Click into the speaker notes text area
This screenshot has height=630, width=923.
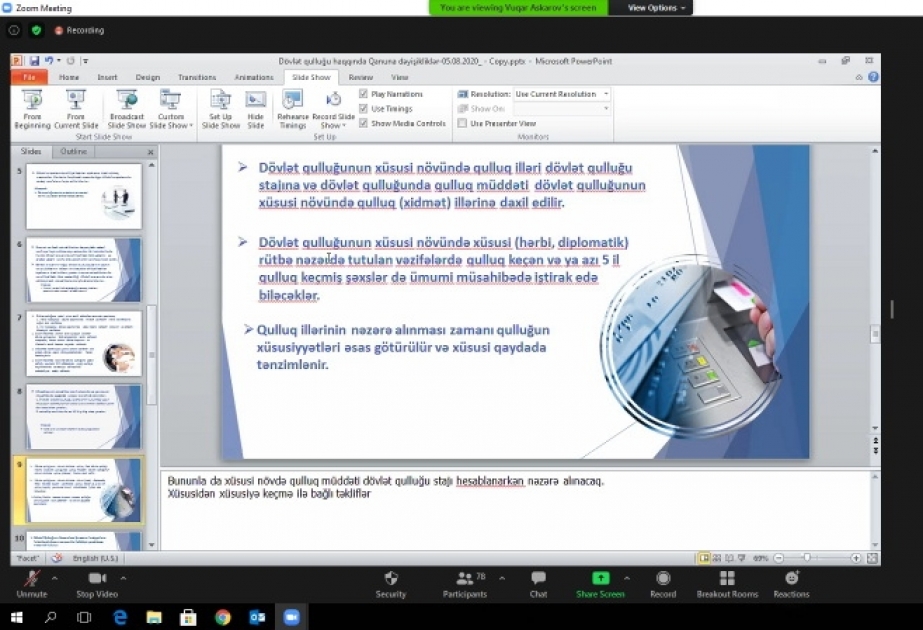pyautogui.click(x=516, y=509)
